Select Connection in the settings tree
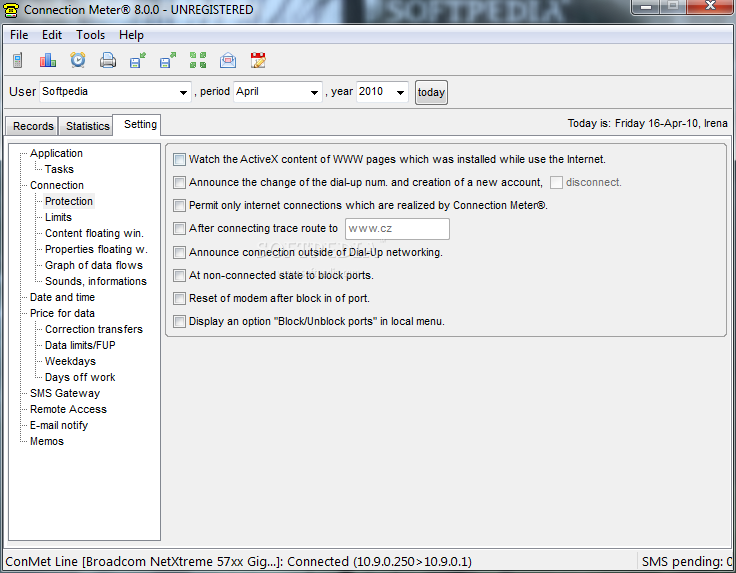The width and height of the screenshot is (736, 573). pos(57,185)
